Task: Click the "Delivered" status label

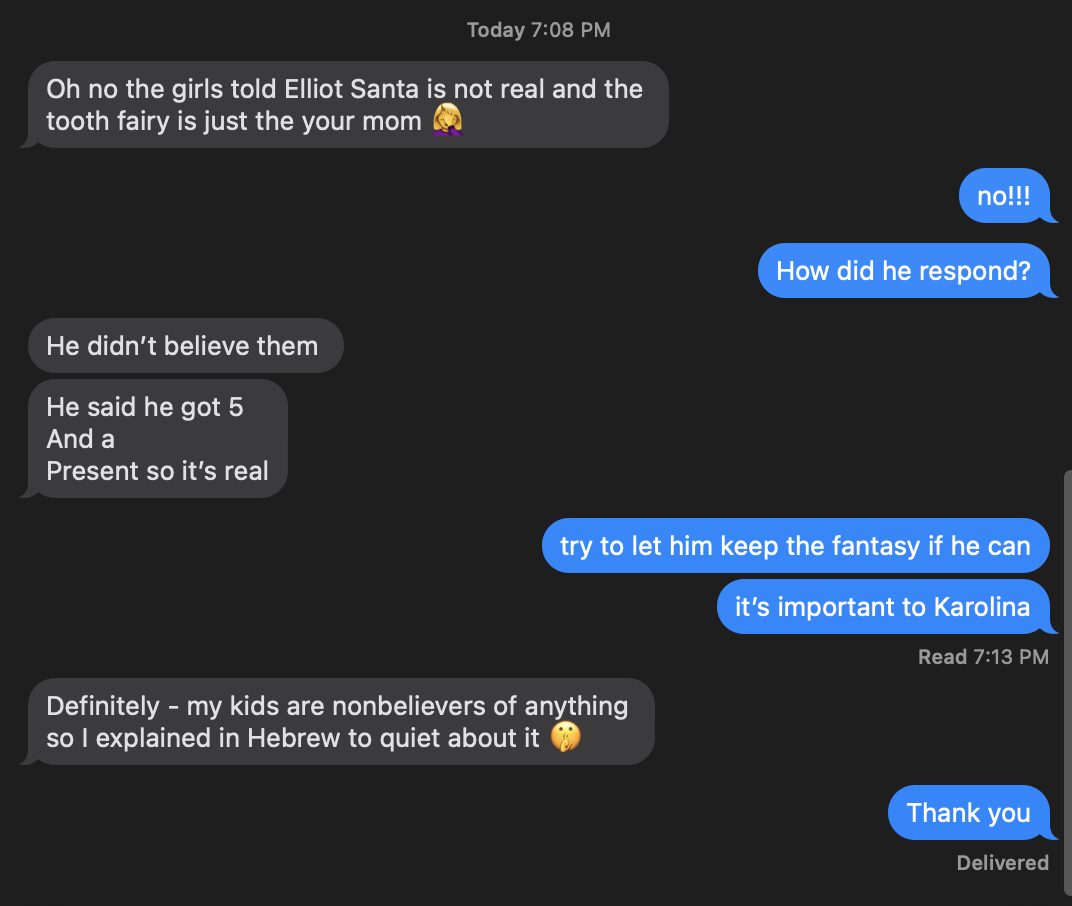Action: coord(1002,863)
